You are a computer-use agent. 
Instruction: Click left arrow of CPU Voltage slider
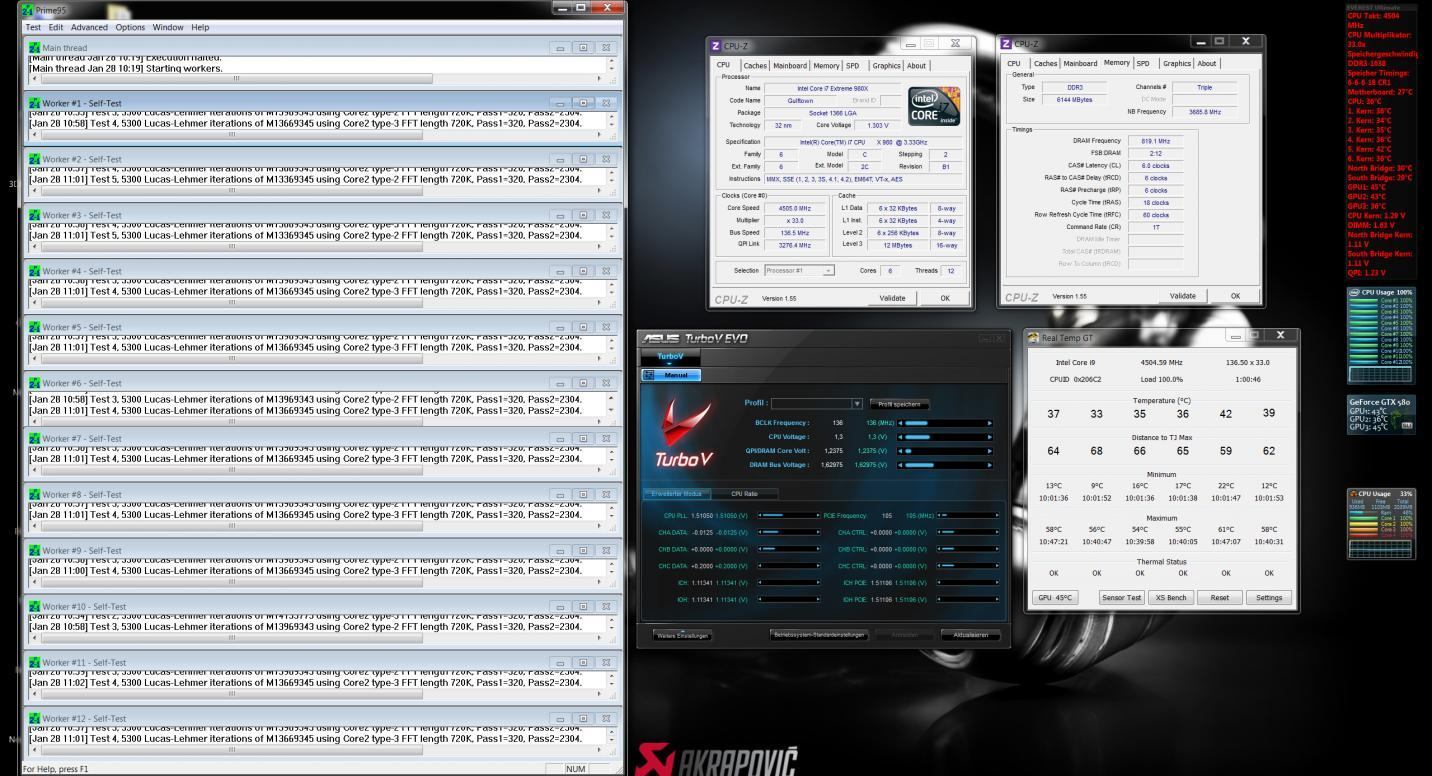(x=901, y=437)
